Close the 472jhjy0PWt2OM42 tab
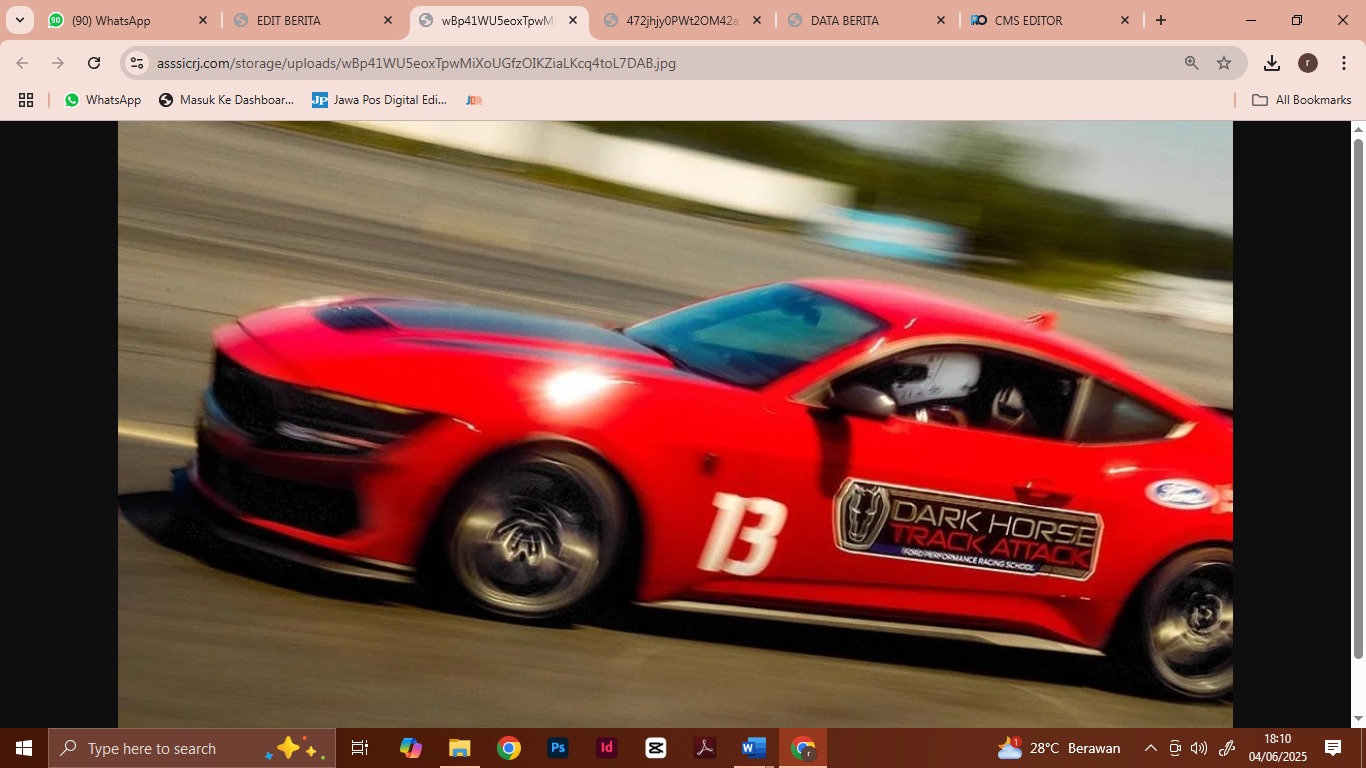This screenshot has width=1366, height=768. click(x=757, y=20)
